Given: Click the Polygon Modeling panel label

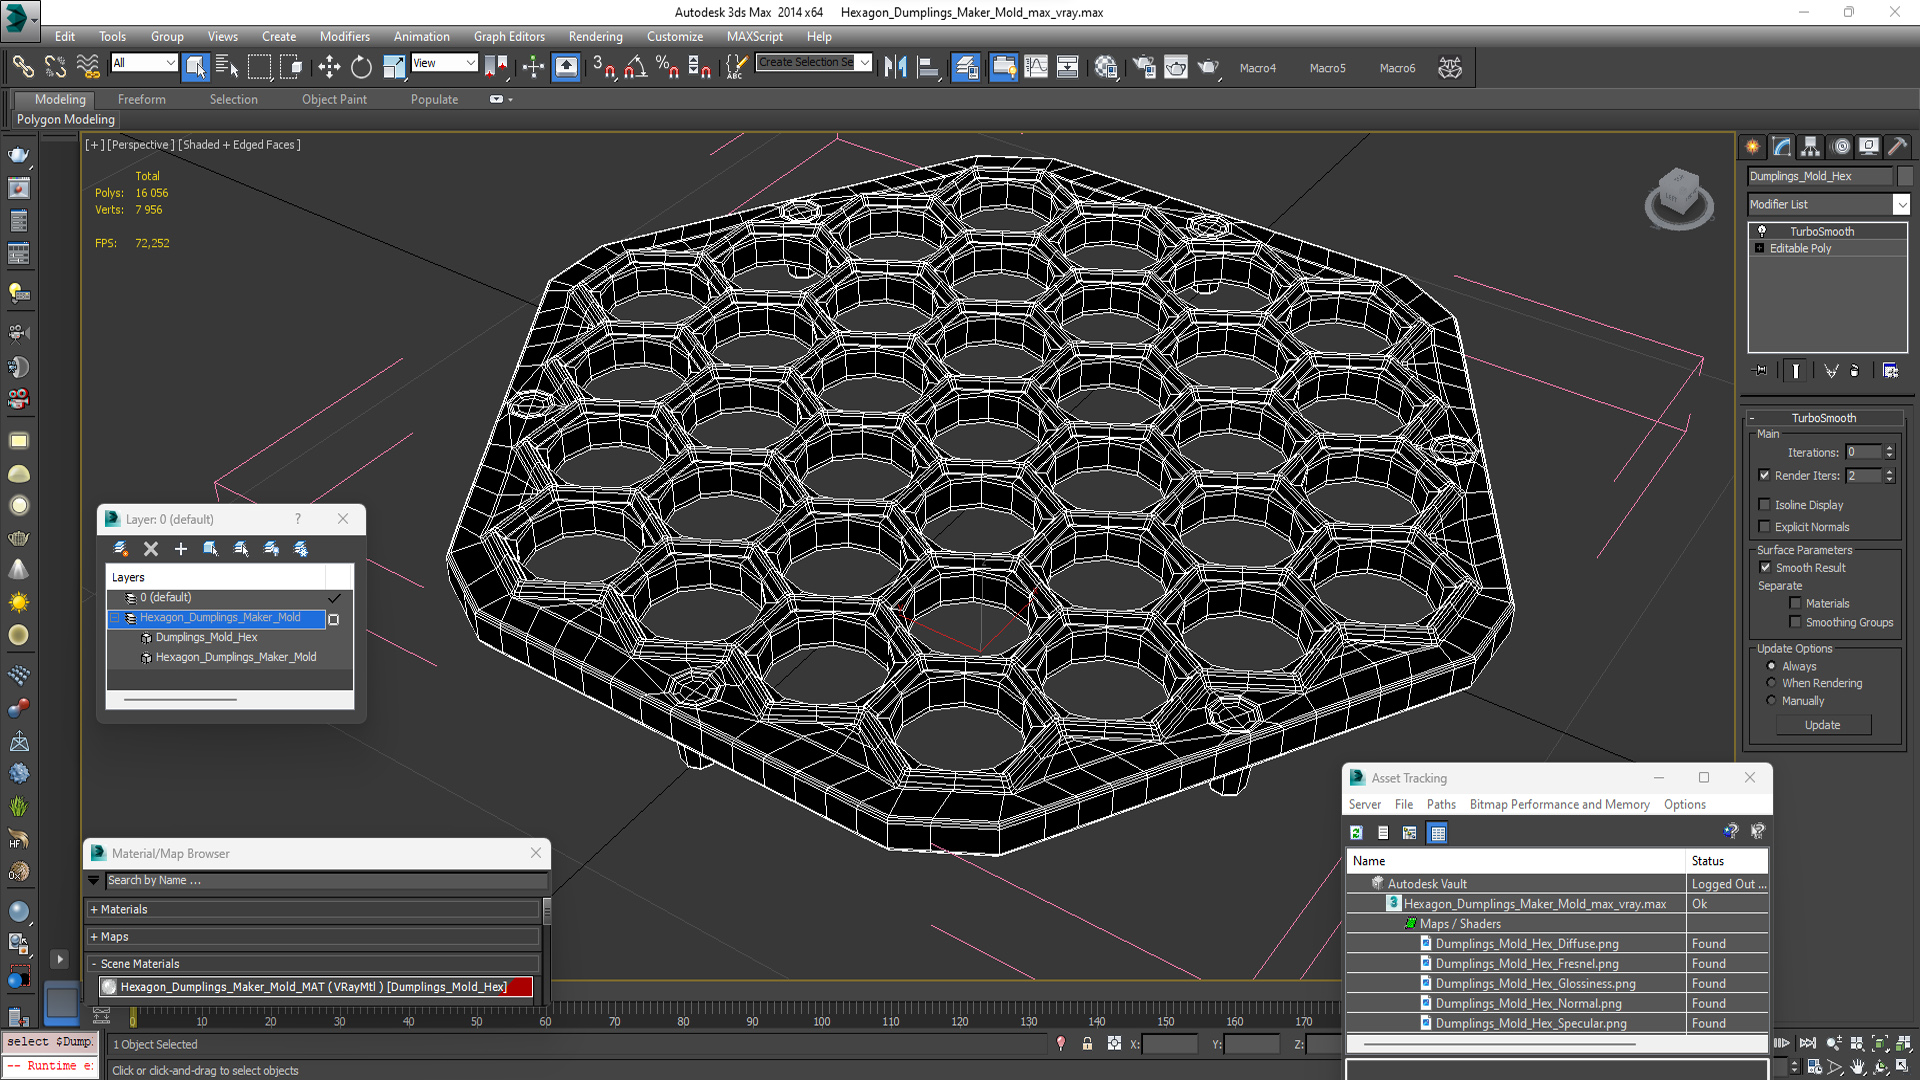Looking at the screenshot, I should coord(66,119).
